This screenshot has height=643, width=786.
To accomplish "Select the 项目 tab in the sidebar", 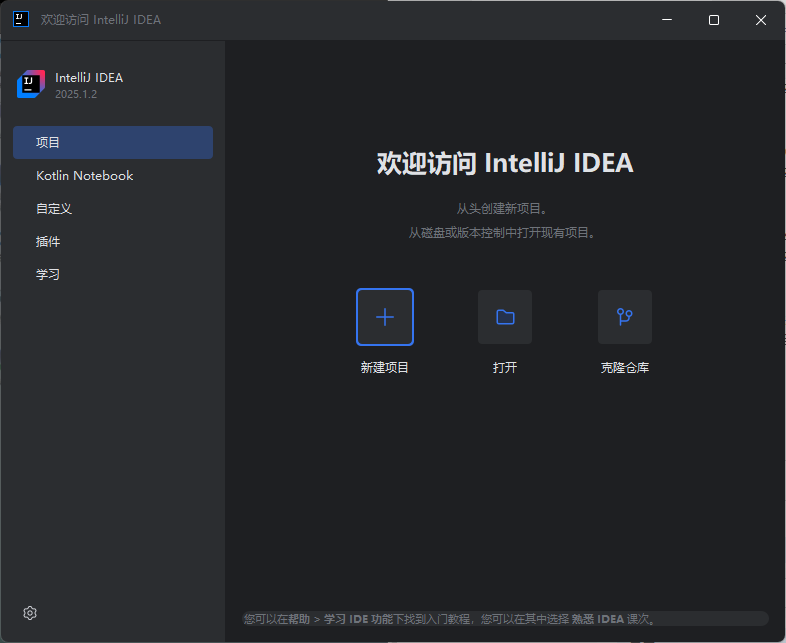I will [x=113, y=142].
